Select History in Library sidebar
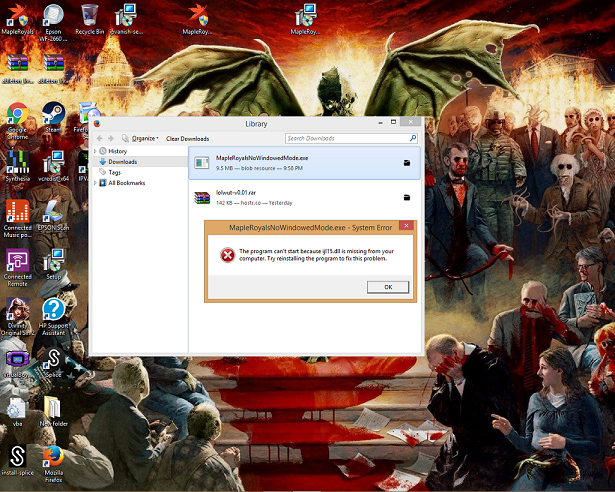 click(117, 151)
